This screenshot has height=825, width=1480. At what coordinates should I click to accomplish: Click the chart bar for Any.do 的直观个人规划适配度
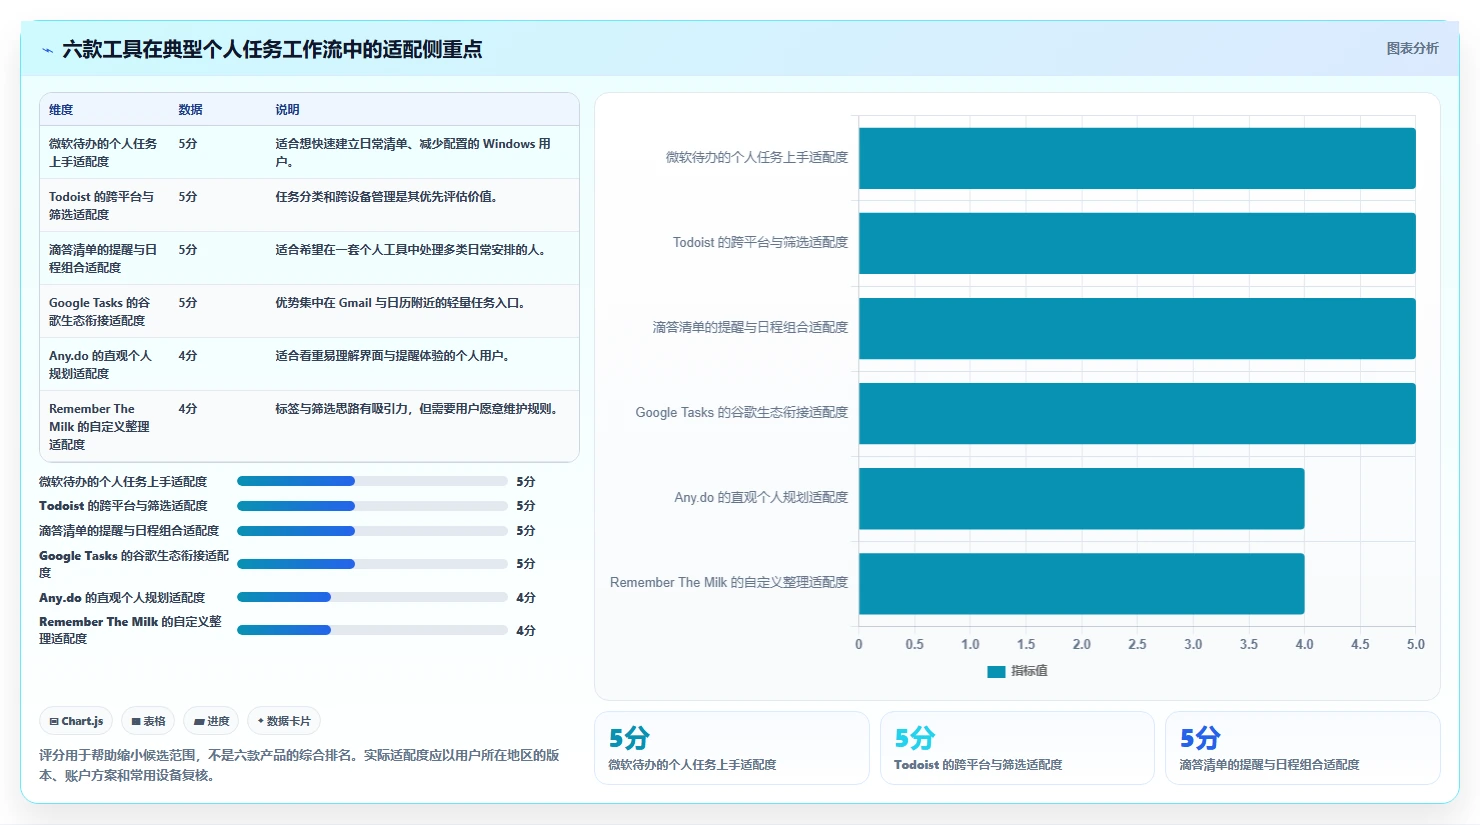click(x=1081, y=498)
